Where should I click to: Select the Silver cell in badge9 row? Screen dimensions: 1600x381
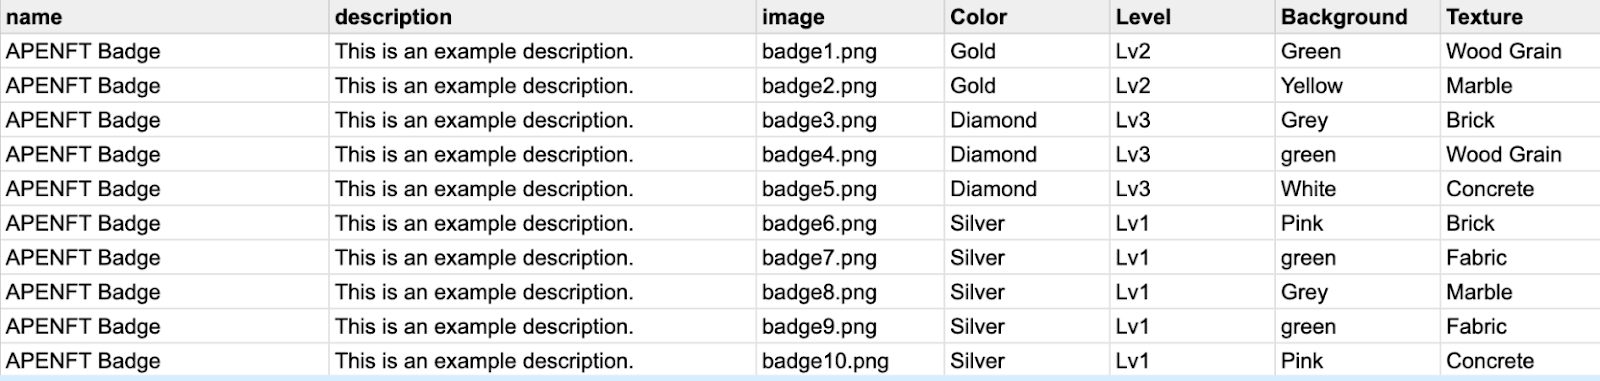pos(1027,327)
